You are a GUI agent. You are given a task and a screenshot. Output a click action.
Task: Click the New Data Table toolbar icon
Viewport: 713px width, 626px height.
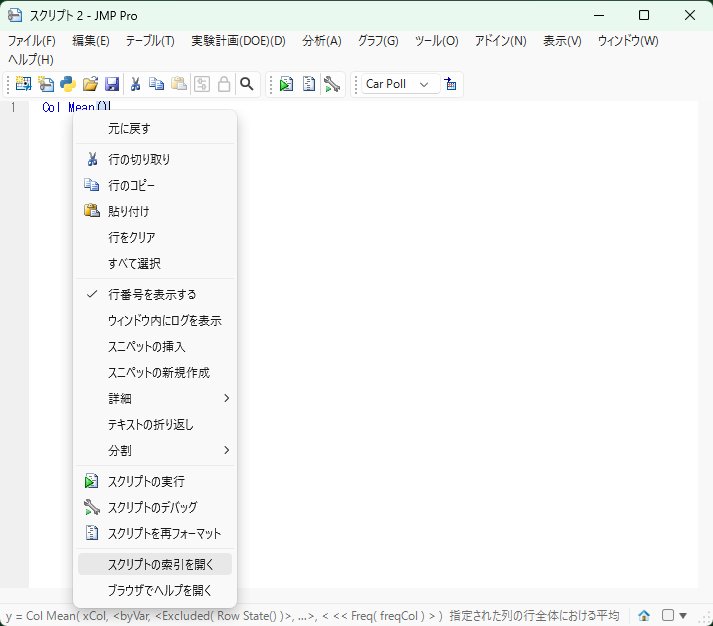[x=23, y=84]
